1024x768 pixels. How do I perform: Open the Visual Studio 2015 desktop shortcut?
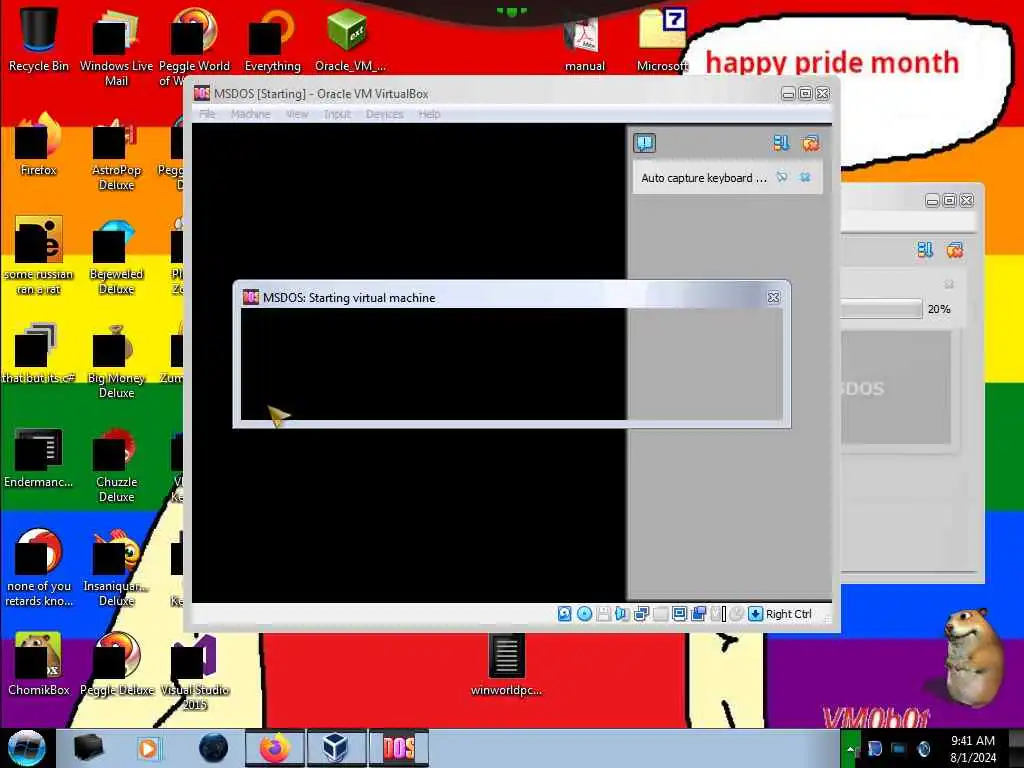click(x=194, y=671)
